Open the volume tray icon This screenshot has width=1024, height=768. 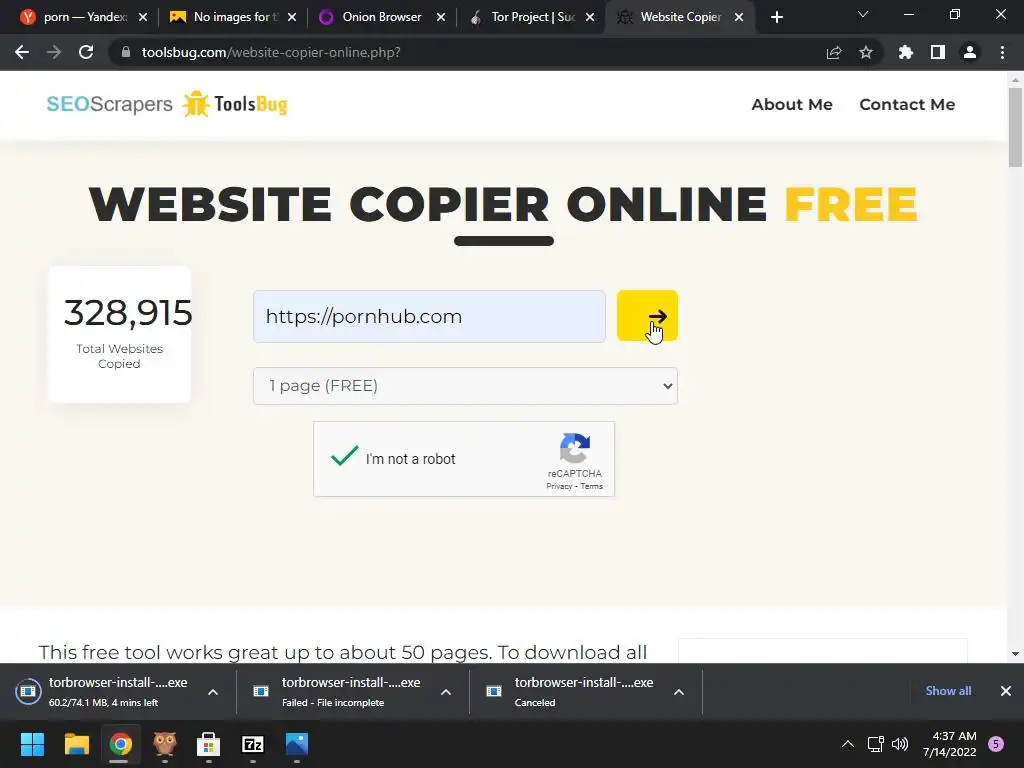[x=900, y=744]
